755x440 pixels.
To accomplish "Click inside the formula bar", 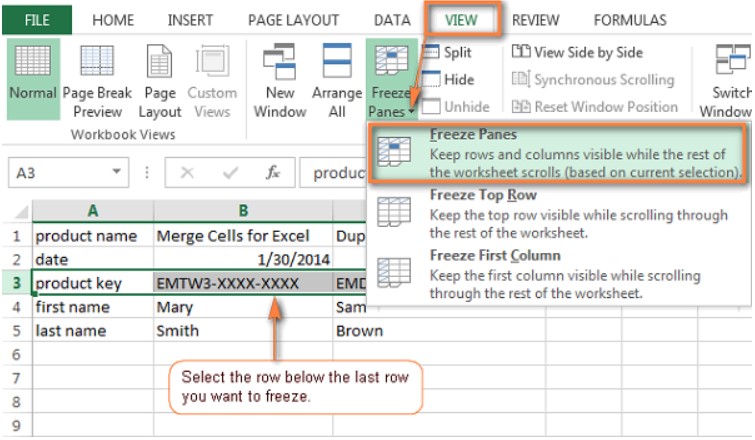I will coord(333,172).
